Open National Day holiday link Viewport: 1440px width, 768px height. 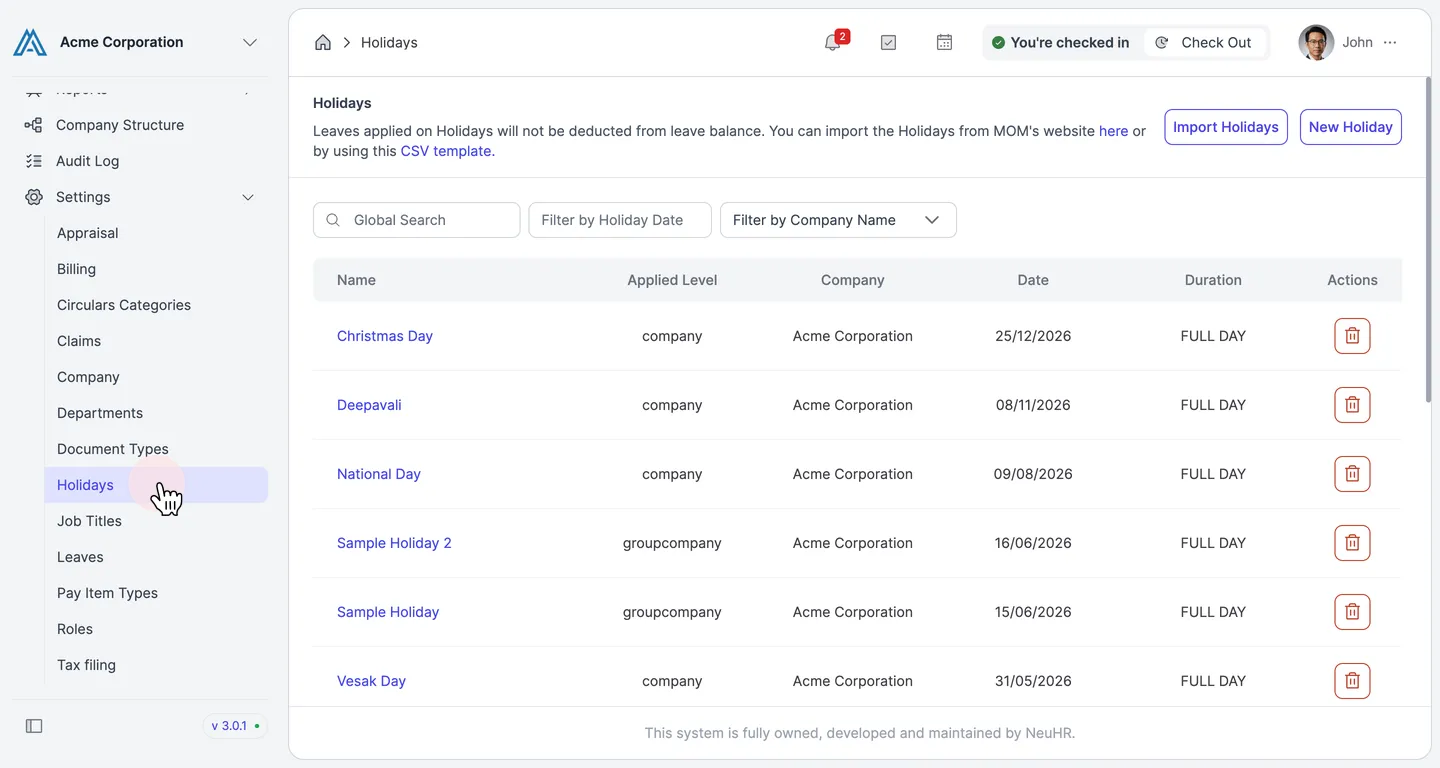pos(379,474)
